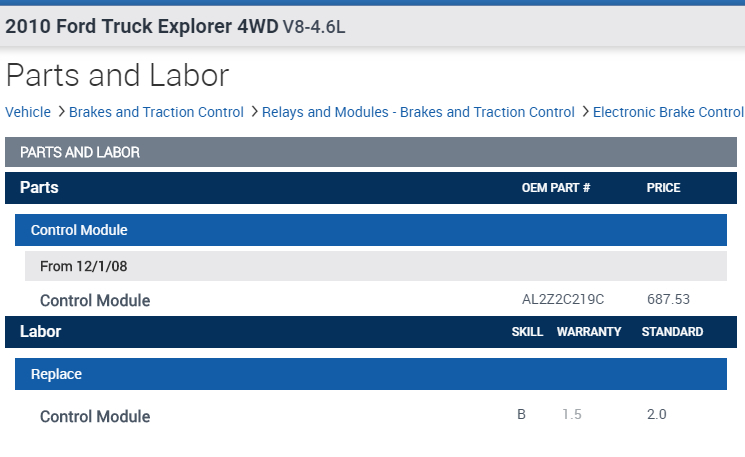Click the 687.53 price value
The width and height of the screenshot is (745, 457).
click(x=669, y=300)
